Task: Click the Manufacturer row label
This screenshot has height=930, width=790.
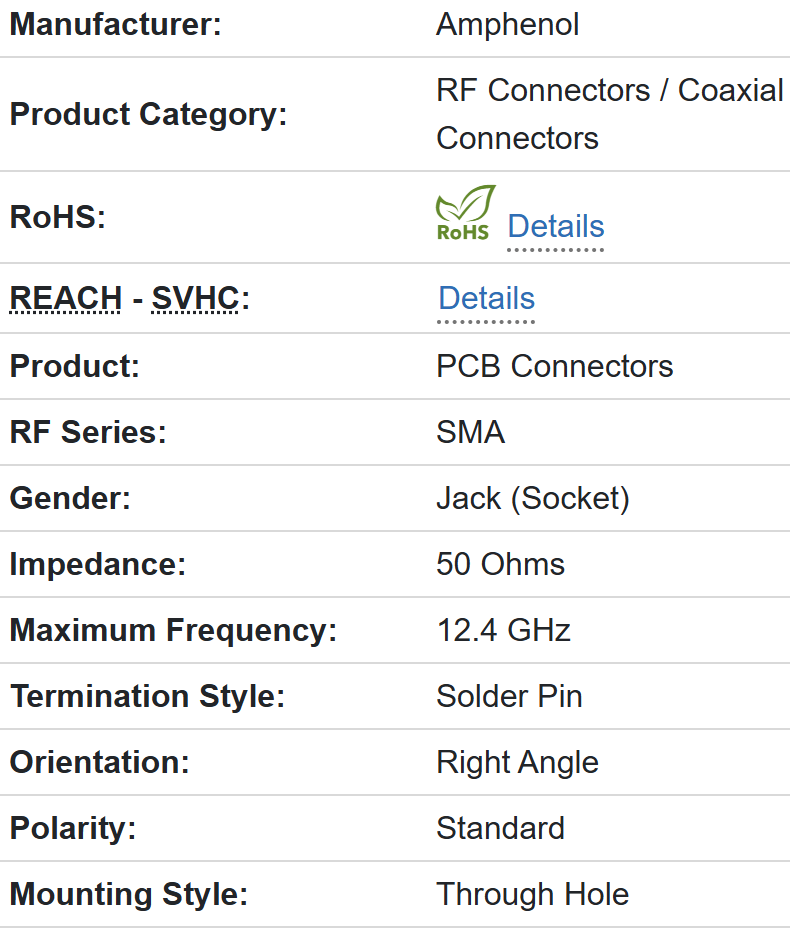Action: (115, 25)
